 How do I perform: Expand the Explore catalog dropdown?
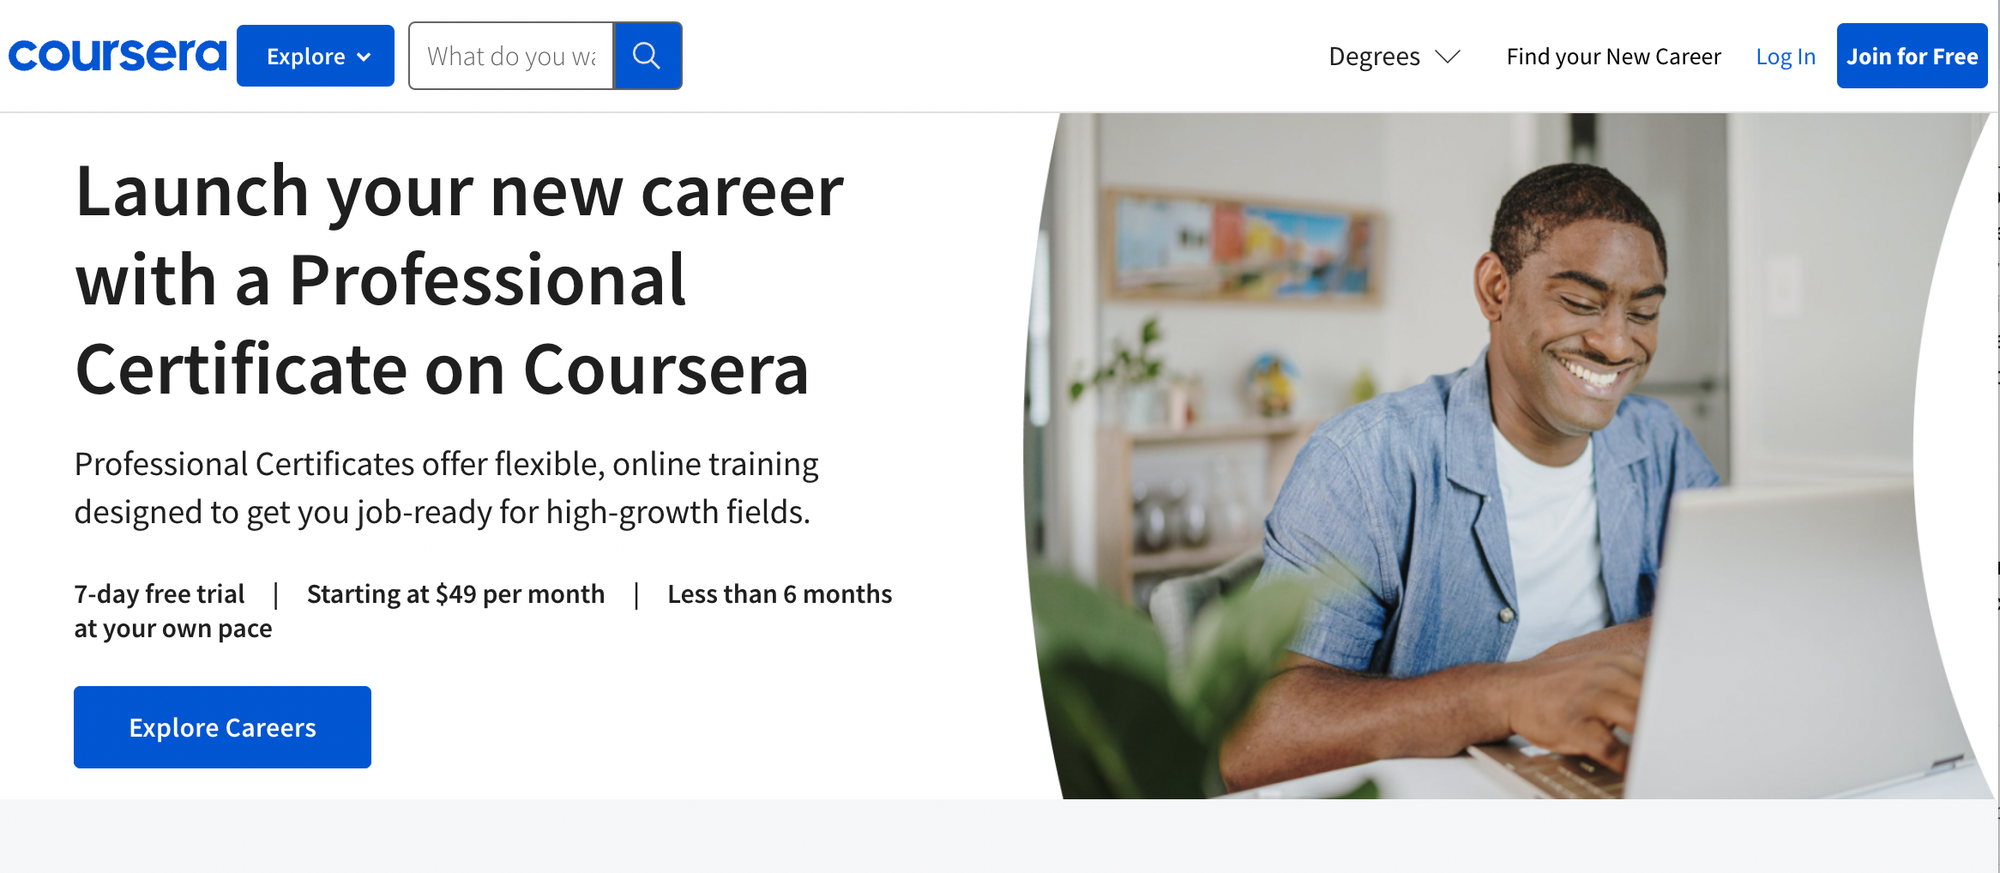[315, 56]
